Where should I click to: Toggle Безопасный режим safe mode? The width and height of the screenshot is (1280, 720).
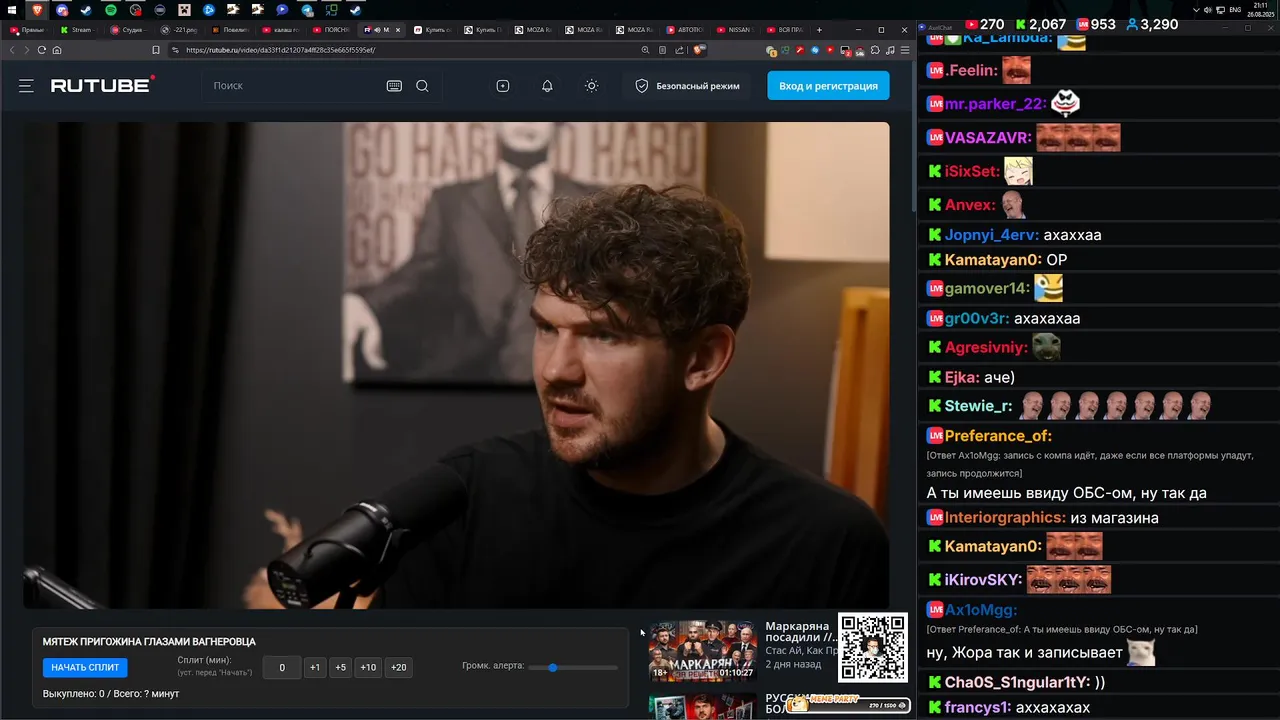[688, 86]
